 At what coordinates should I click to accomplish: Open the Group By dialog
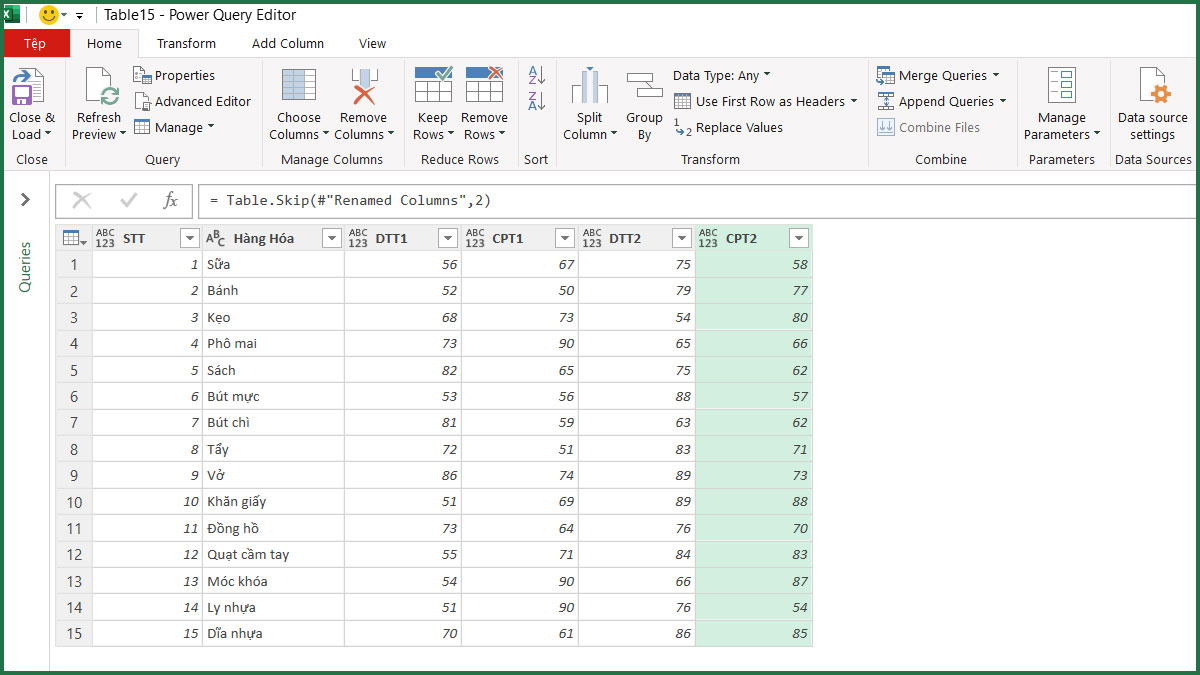644,100
